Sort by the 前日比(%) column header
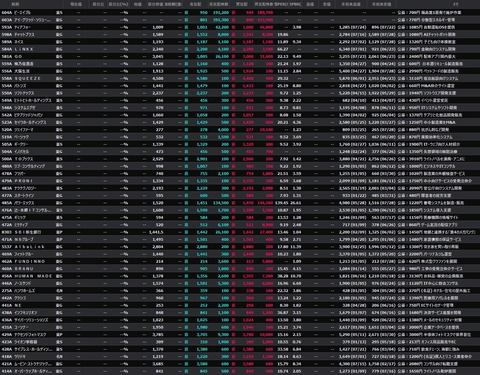 pyautogui.click(x=119, y=4)
